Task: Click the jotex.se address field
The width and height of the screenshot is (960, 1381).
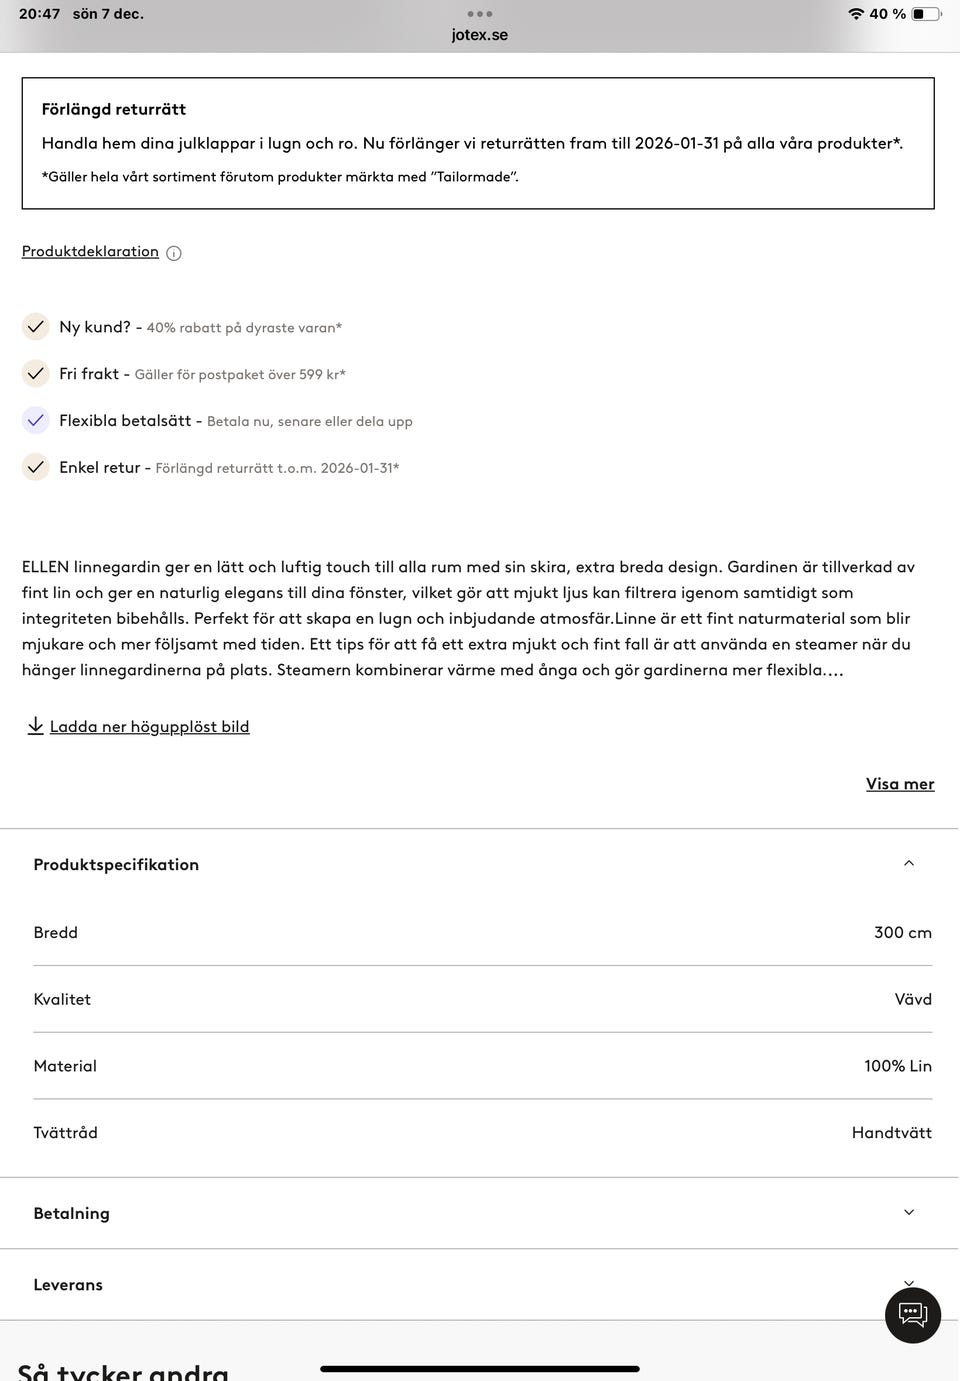Action: (479, 34)
